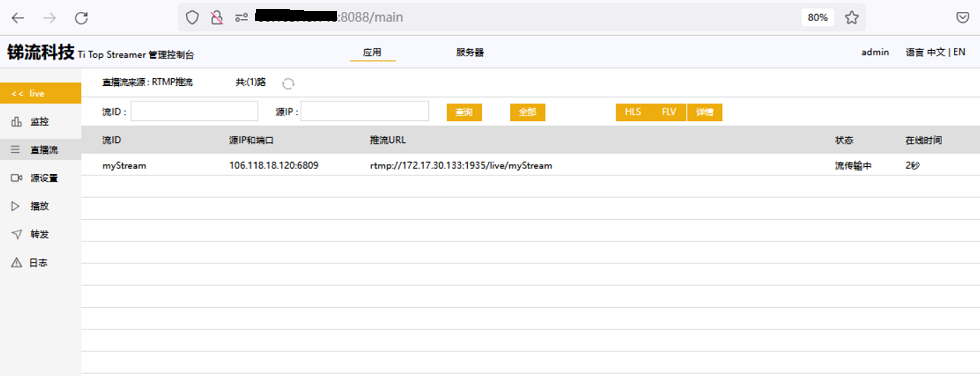
Task: Click the admin user name
Action: point(875,52)
